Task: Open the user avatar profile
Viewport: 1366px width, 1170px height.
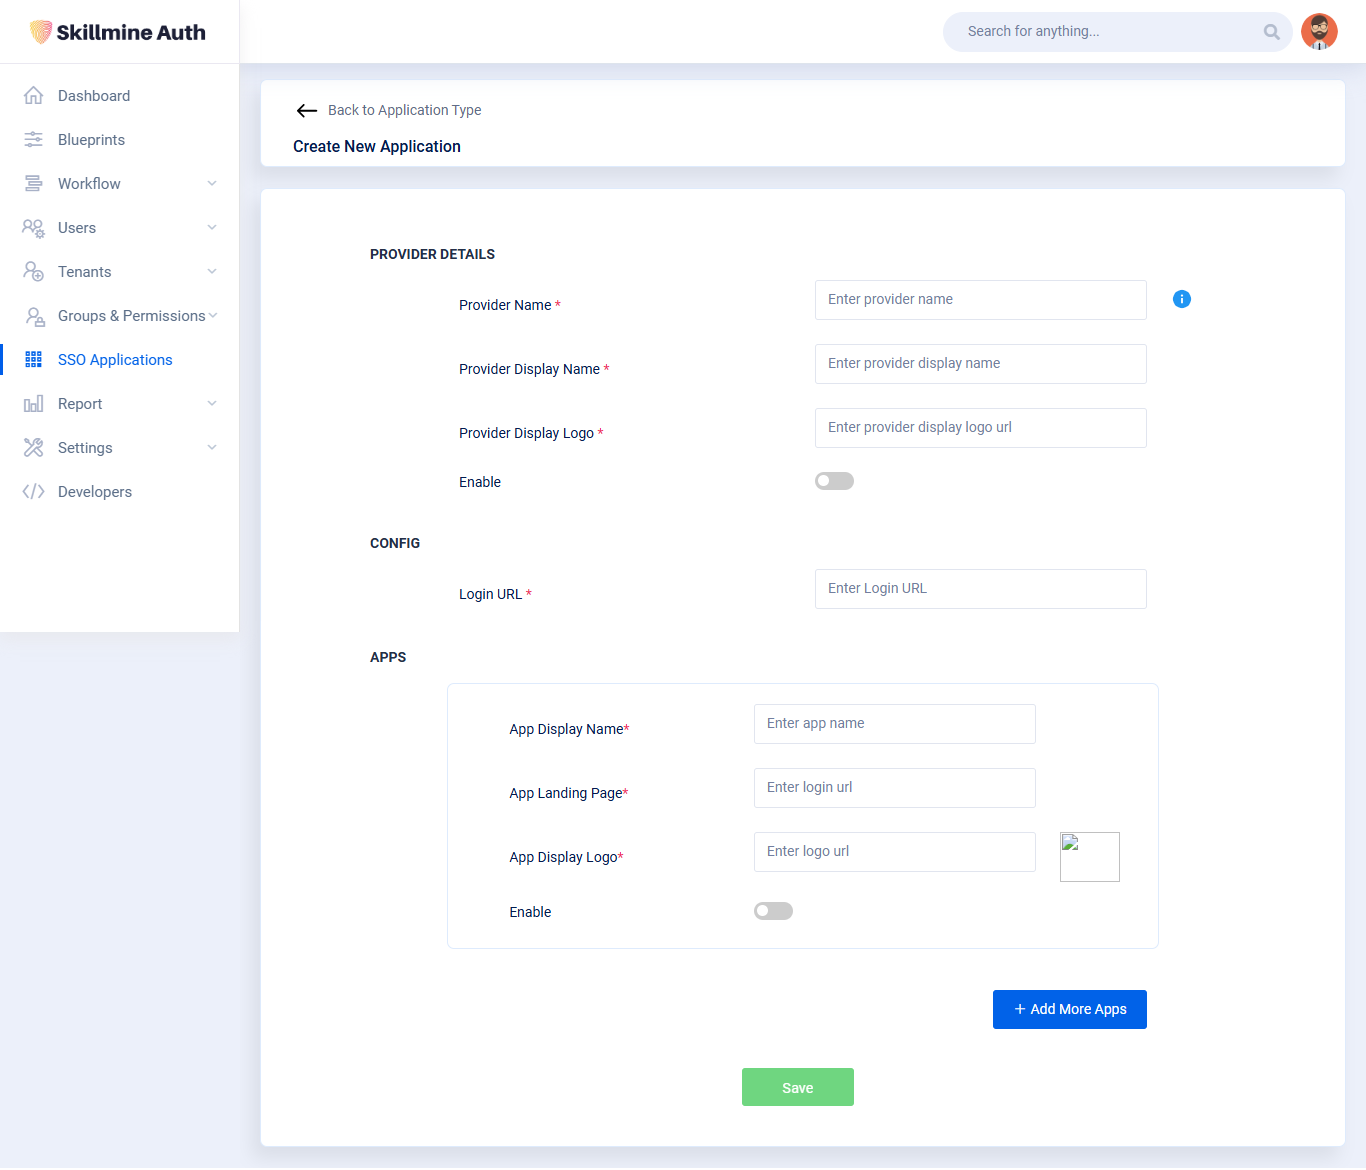Action: [x=1319, y=32]
